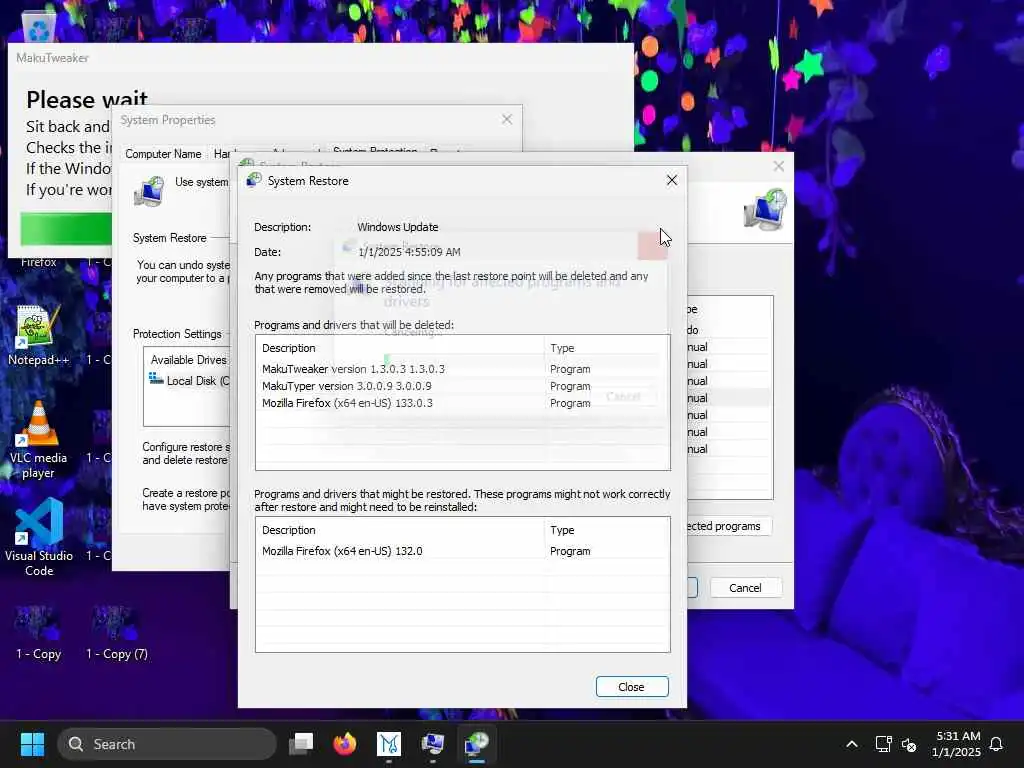Close the restore wizard window behind
Screen dimensions: 1024x768
tap(778, 166)
